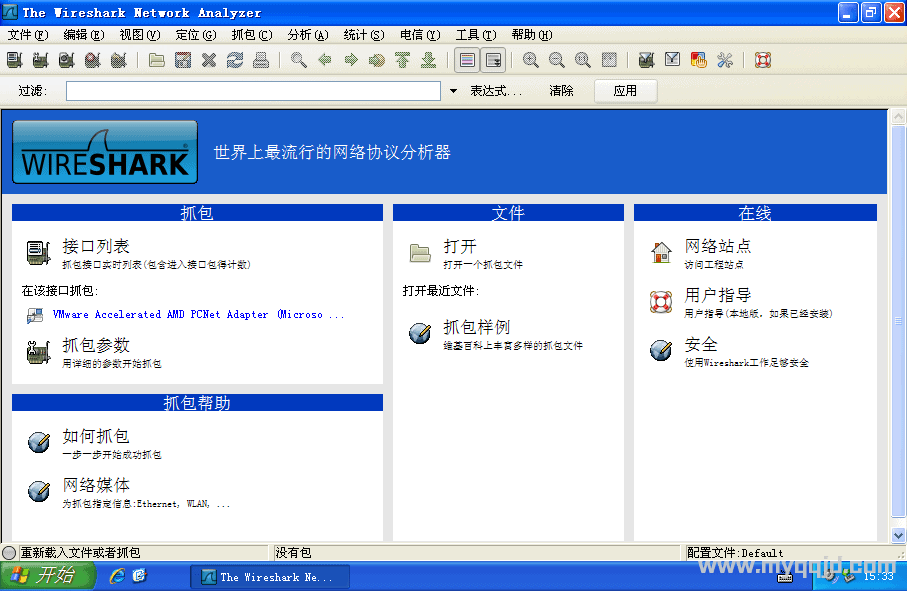Restart the running capture toolbar icon
Screen dimensions: 907x591
[119, 60]
